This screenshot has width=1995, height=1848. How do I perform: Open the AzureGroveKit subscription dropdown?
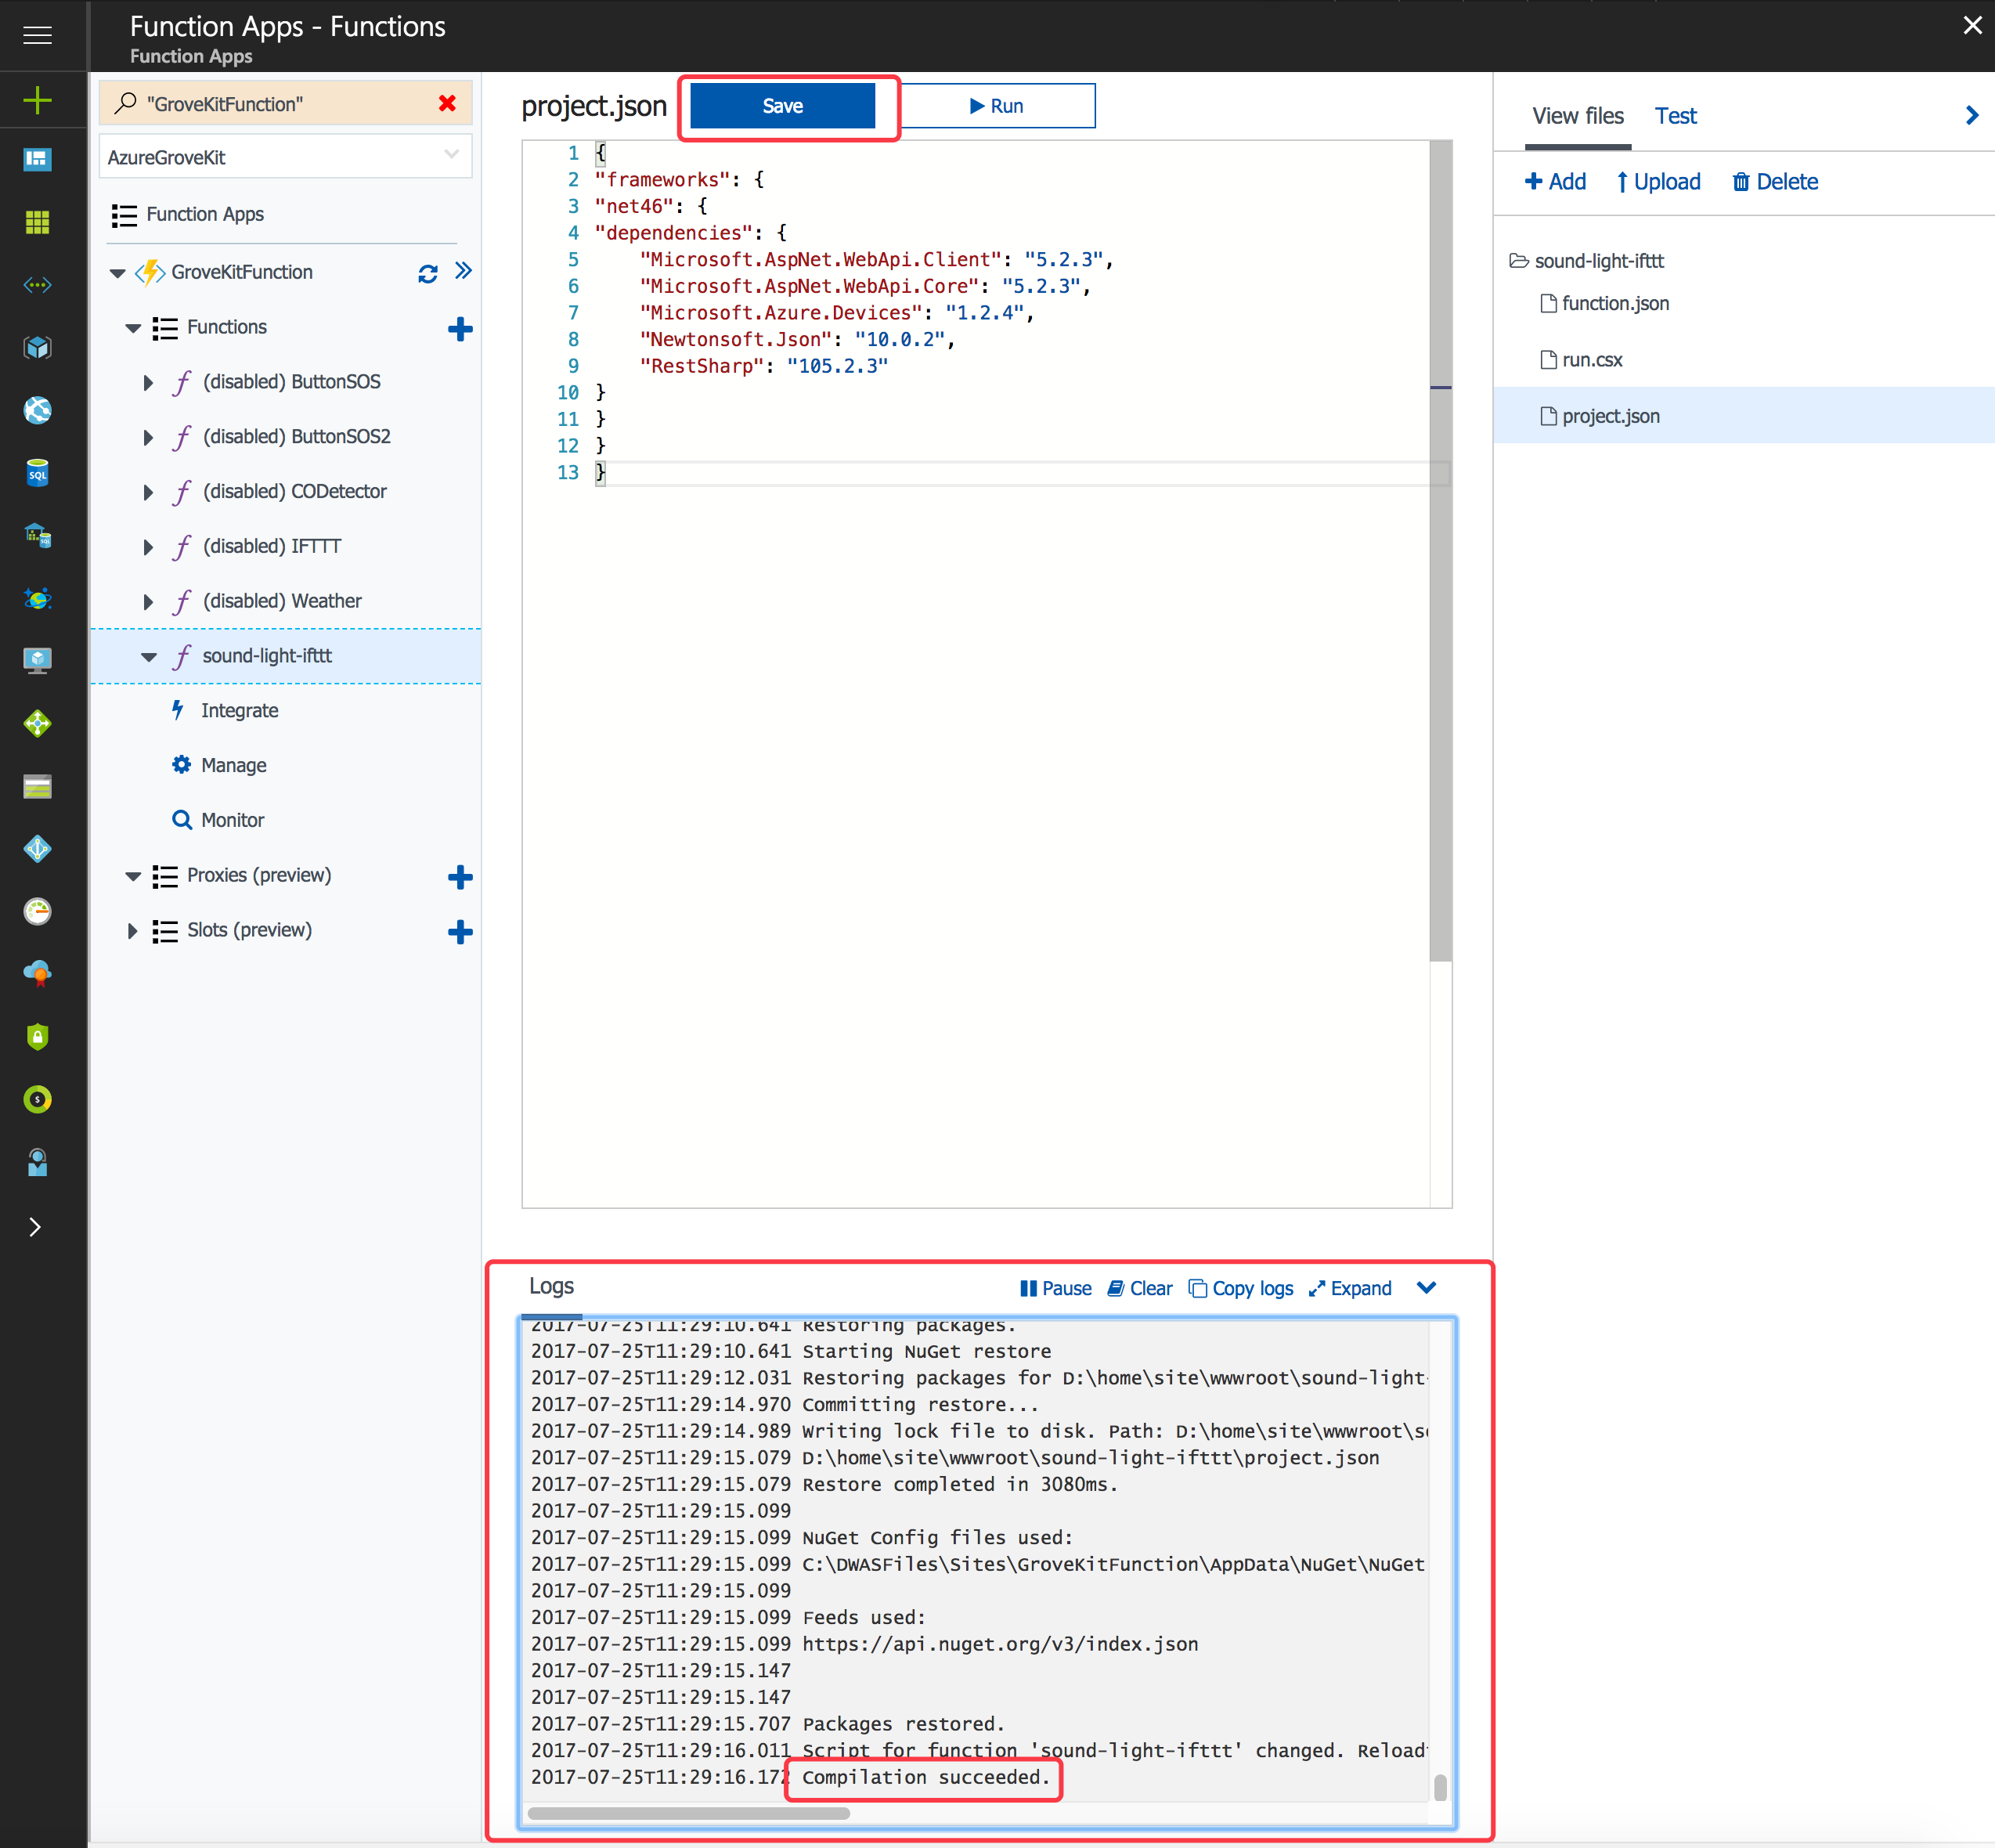[x=285, y=157]
